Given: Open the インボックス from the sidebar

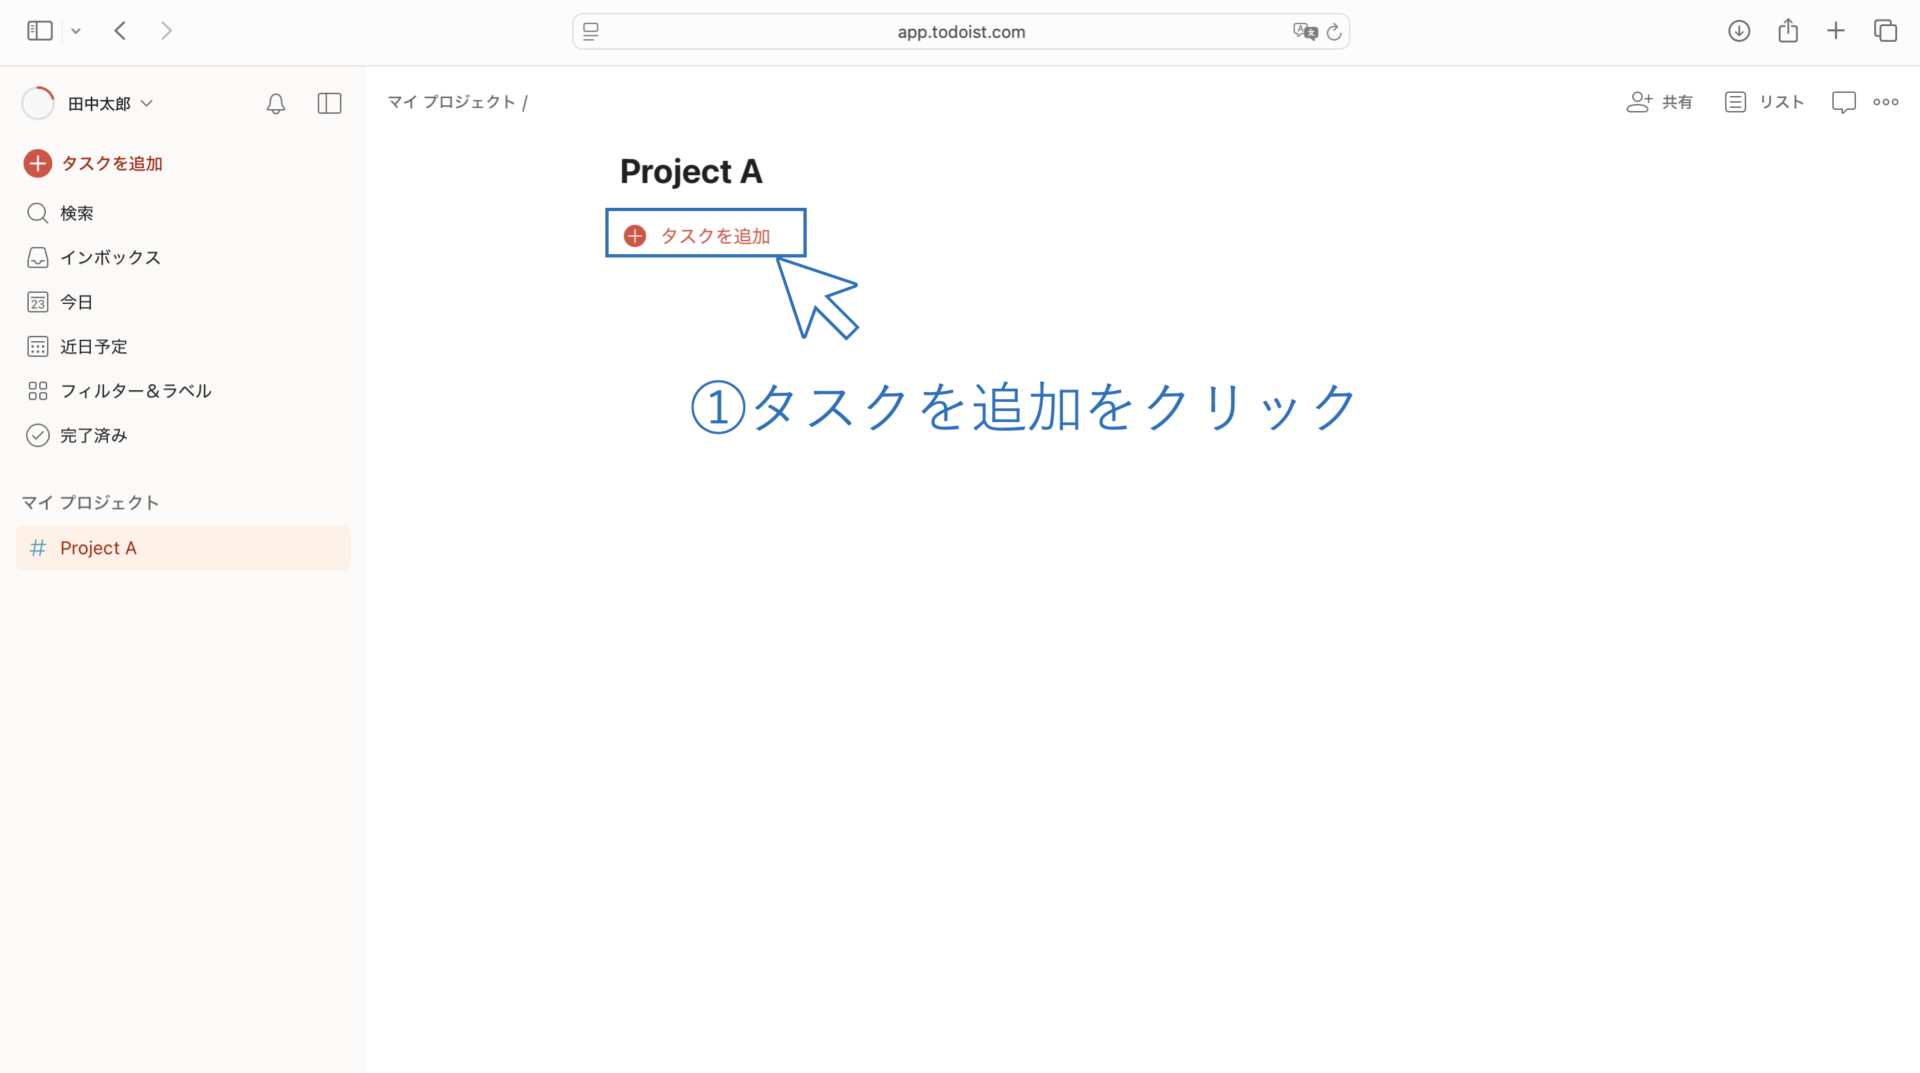Looking at the screenshot, I should (110, 257).
